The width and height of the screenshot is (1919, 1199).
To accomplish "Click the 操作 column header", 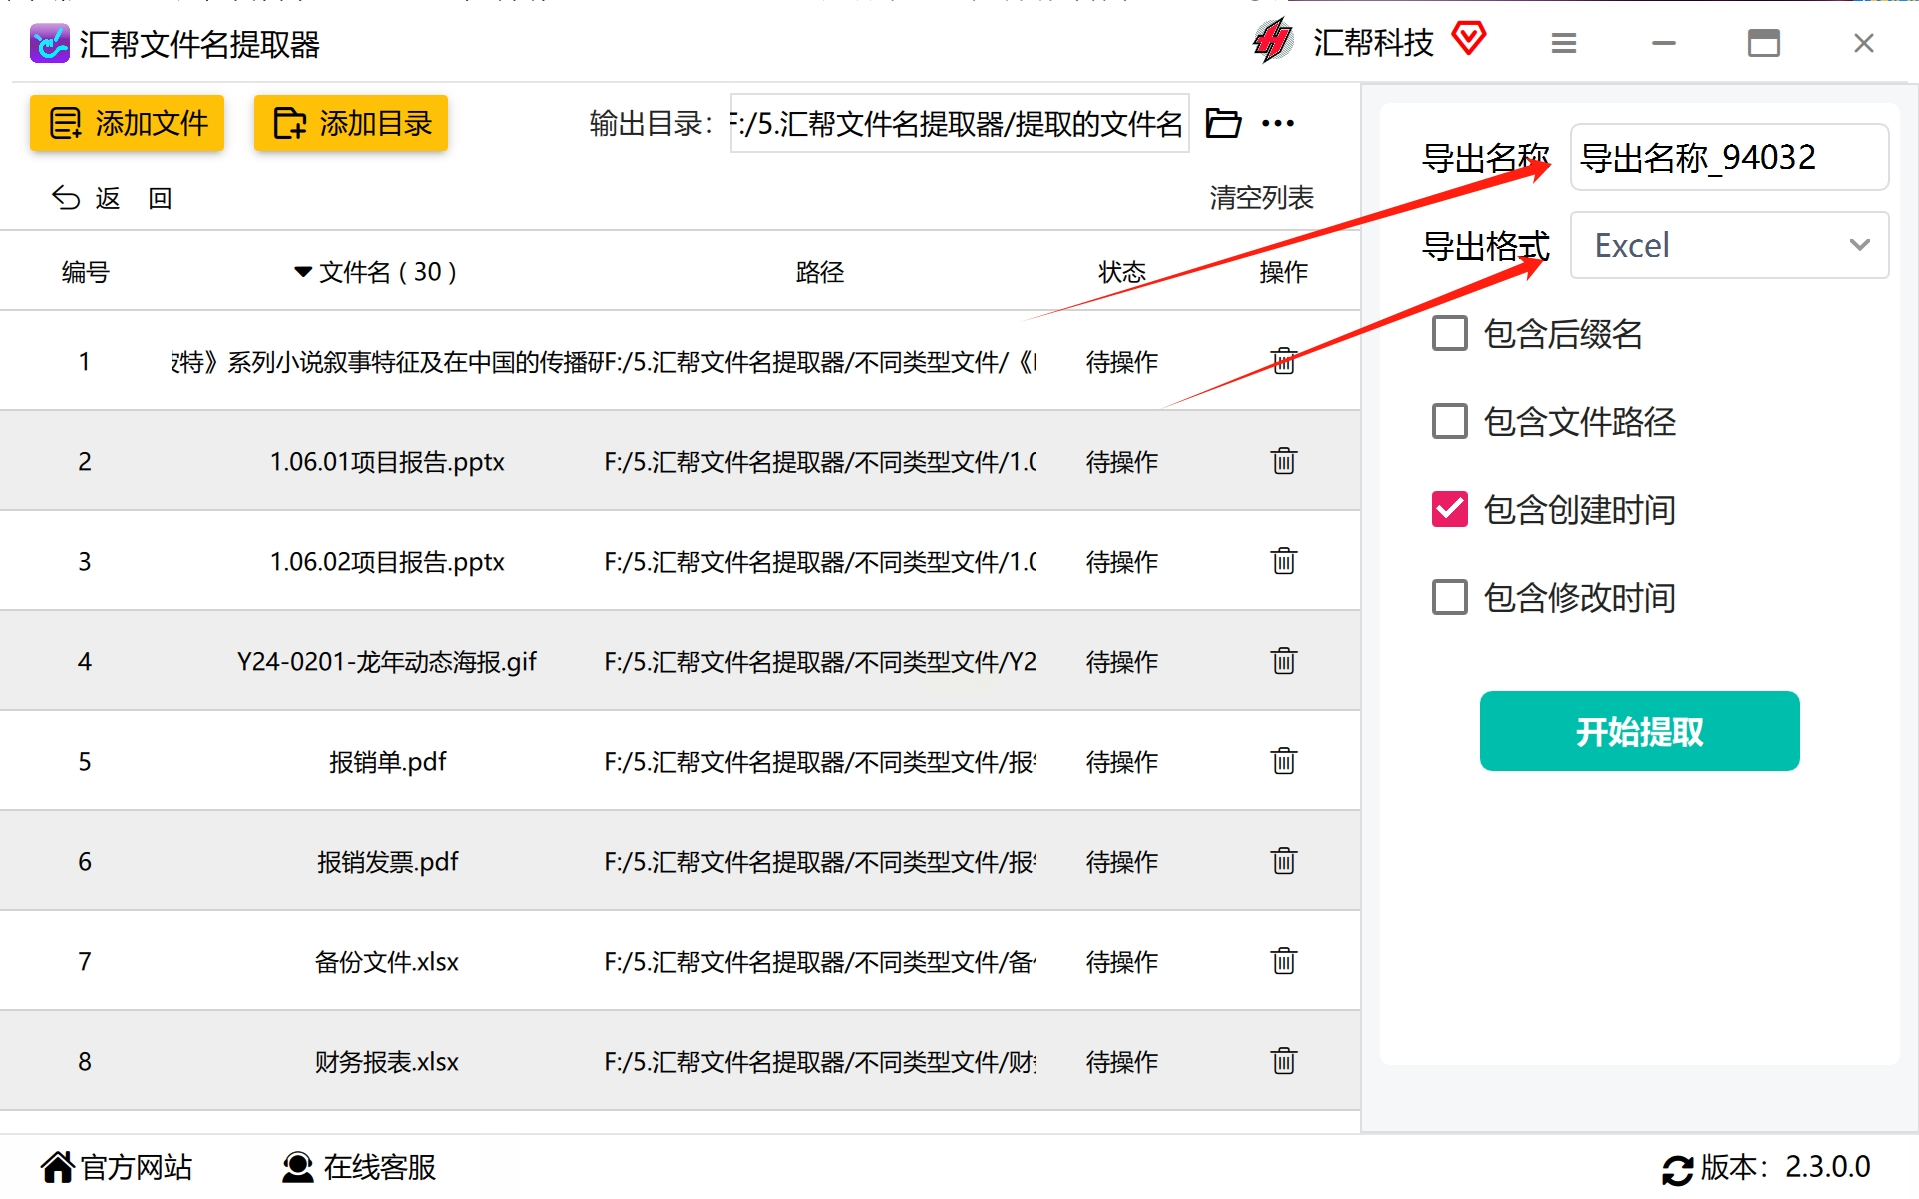I will click(x=1284, y=272).
